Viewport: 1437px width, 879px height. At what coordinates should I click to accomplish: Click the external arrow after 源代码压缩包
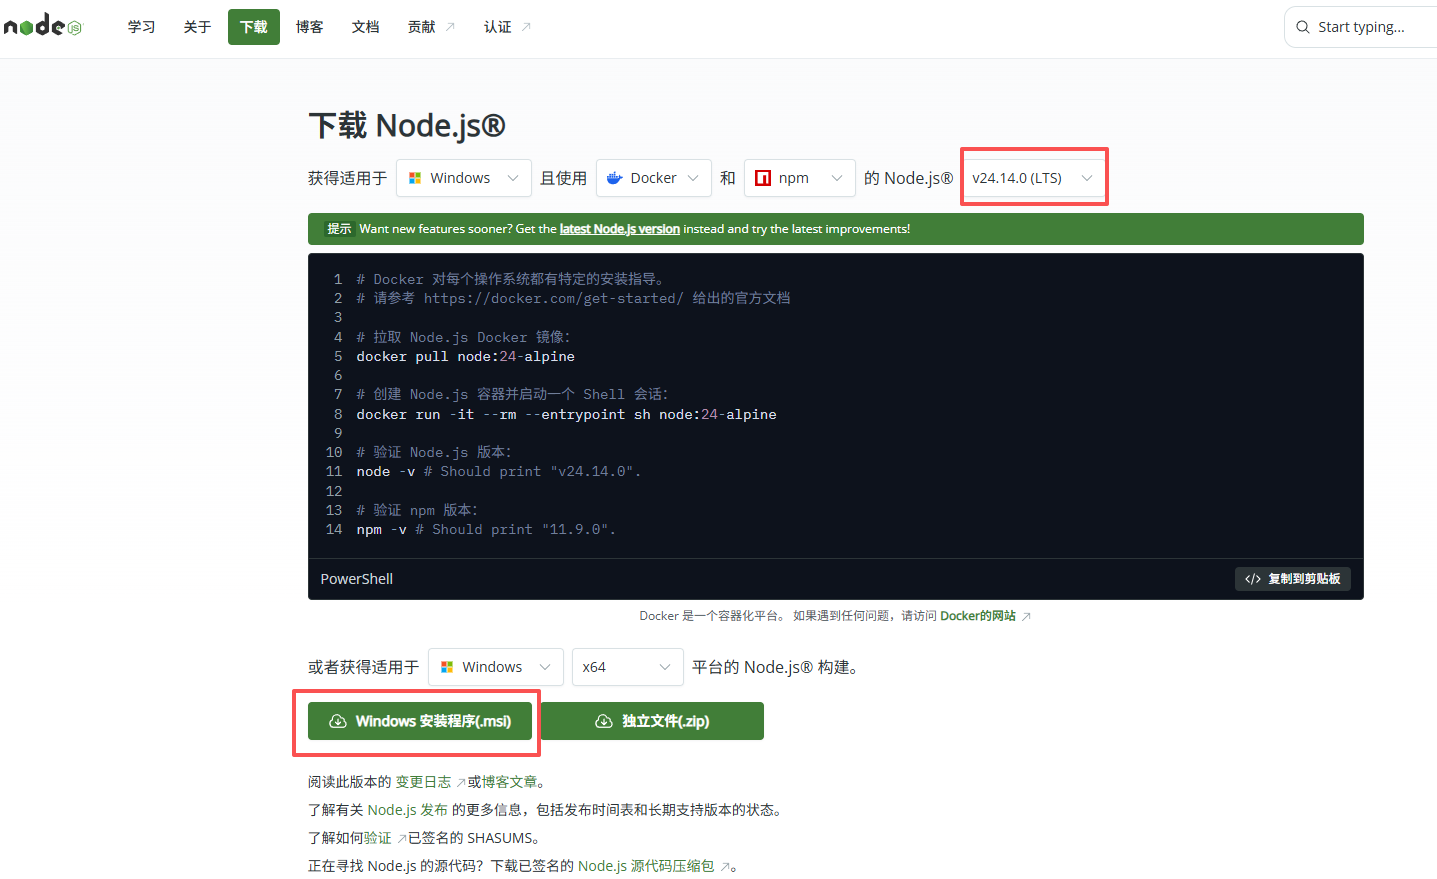pyautogui.click(x=725, y=867)
